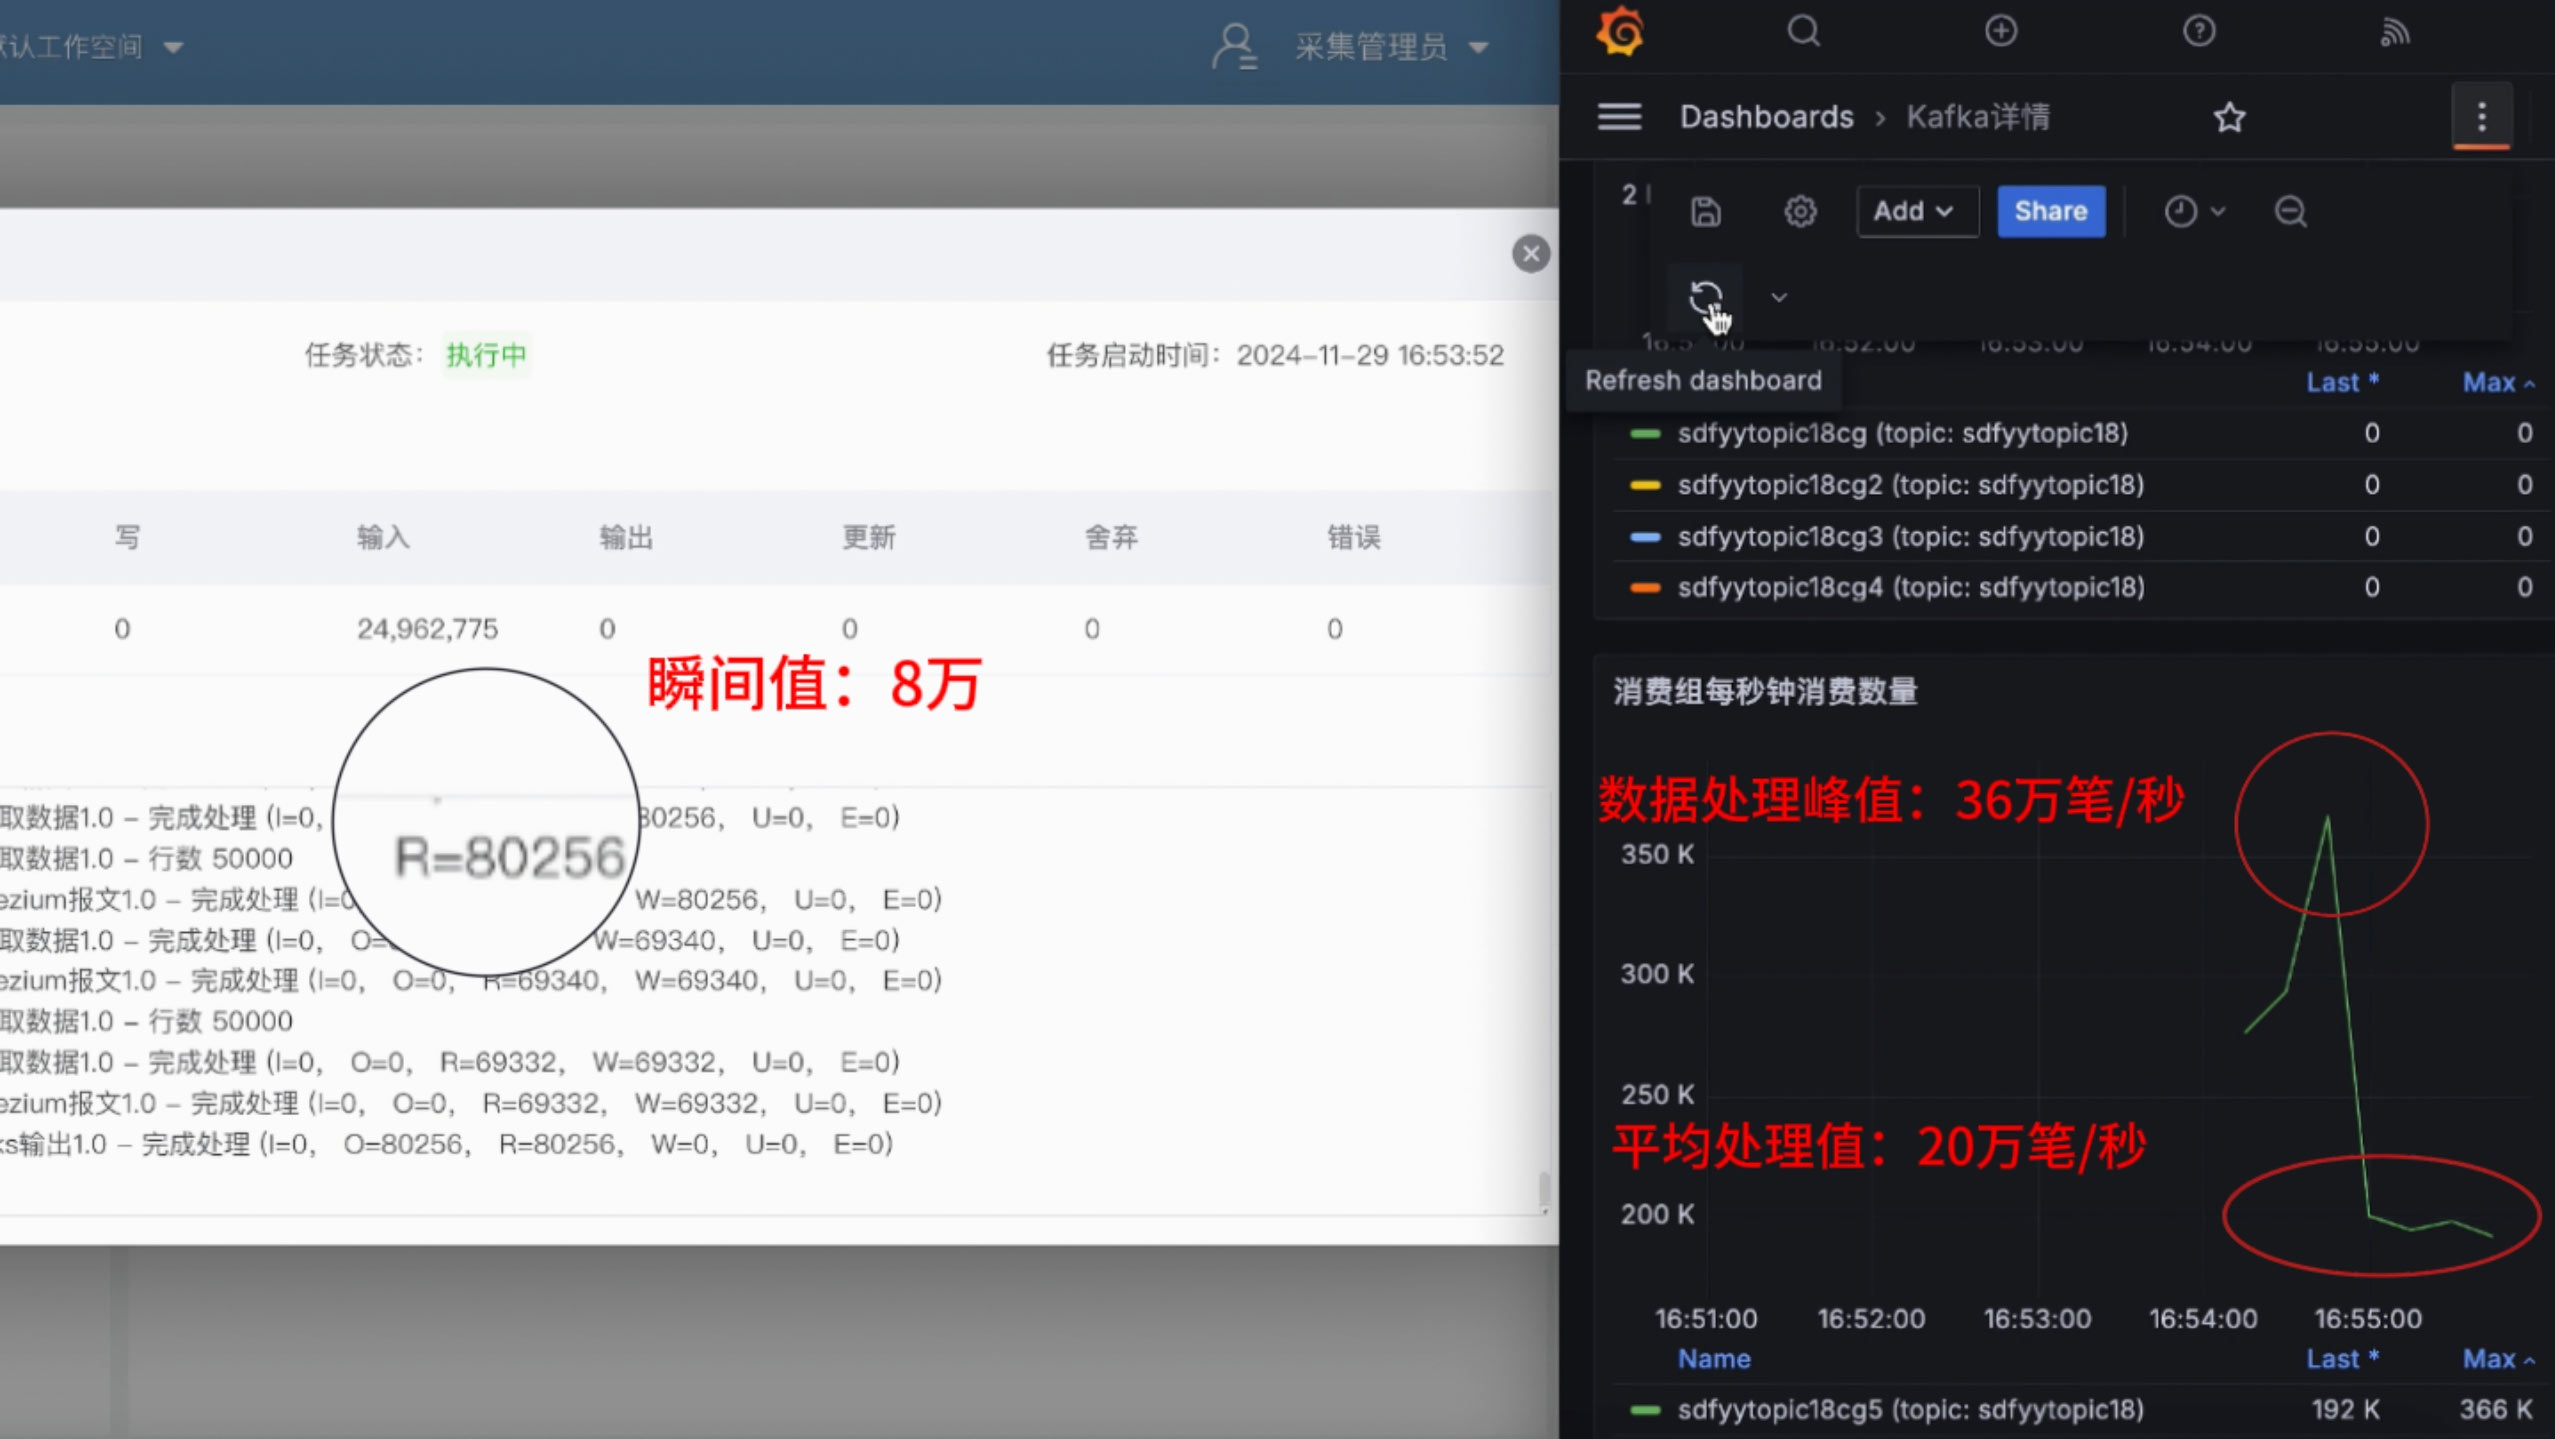This screenshot has height=1439, width=2555.
Task: Star the Kafka详情 dashboard as favorite
Action: [x=2229, y=117]
